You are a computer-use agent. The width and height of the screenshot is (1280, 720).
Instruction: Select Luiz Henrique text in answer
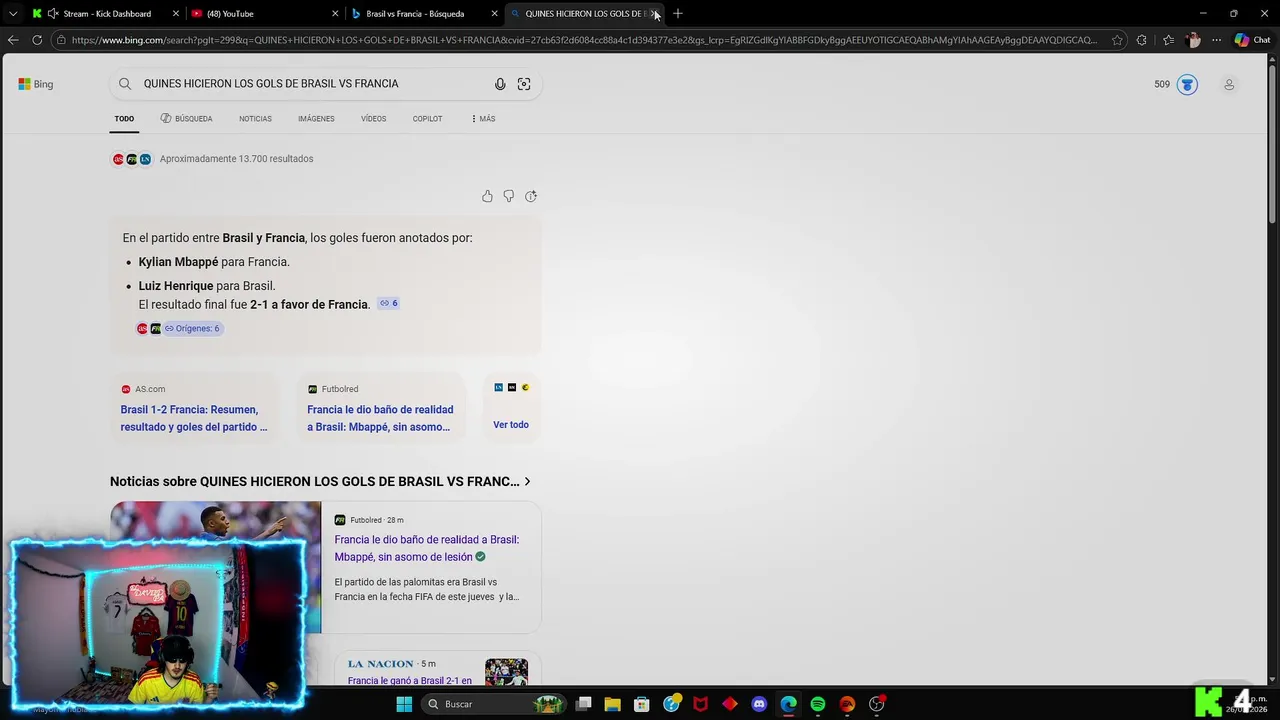tap(176, 286)
